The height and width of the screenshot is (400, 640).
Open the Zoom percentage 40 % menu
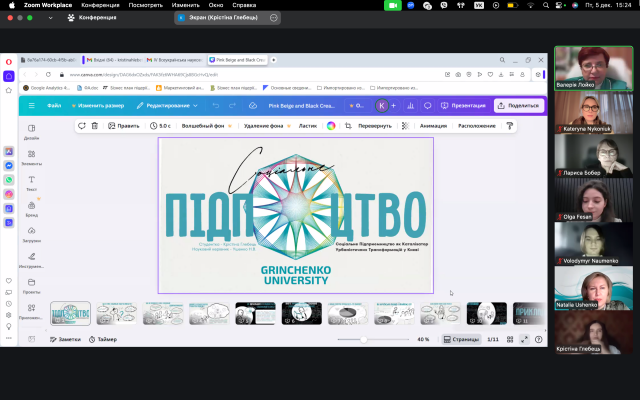[x=423, y=339]
